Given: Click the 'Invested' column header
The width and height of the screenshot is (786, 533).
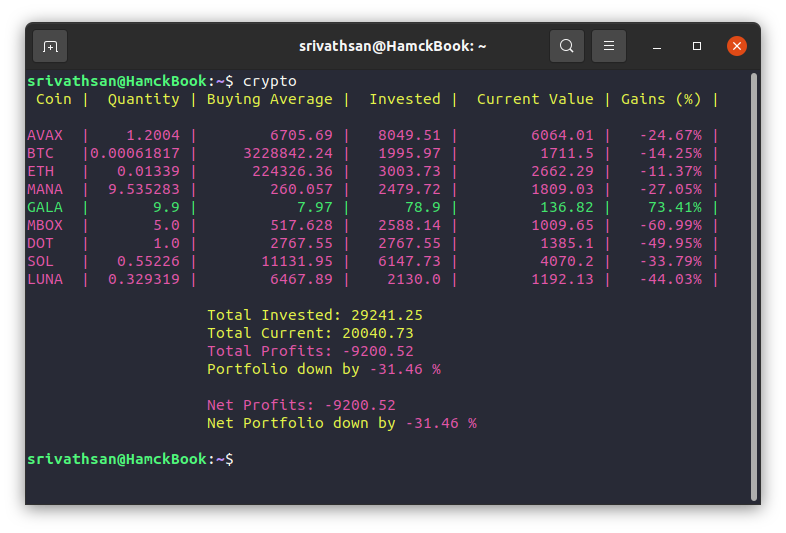Looking at the screenshot, I should [x=405, y=99].
